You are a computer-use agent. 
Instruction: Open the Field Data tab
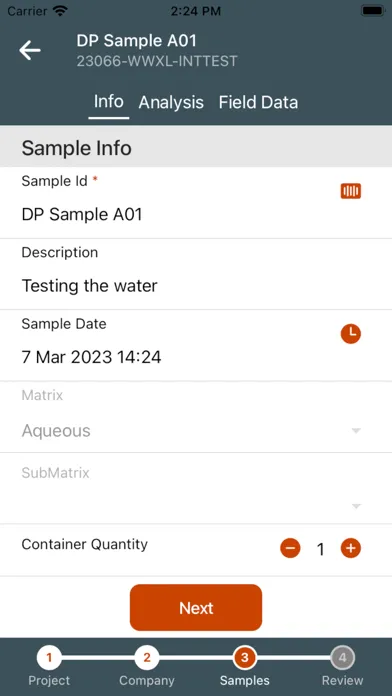pos(258,103)
